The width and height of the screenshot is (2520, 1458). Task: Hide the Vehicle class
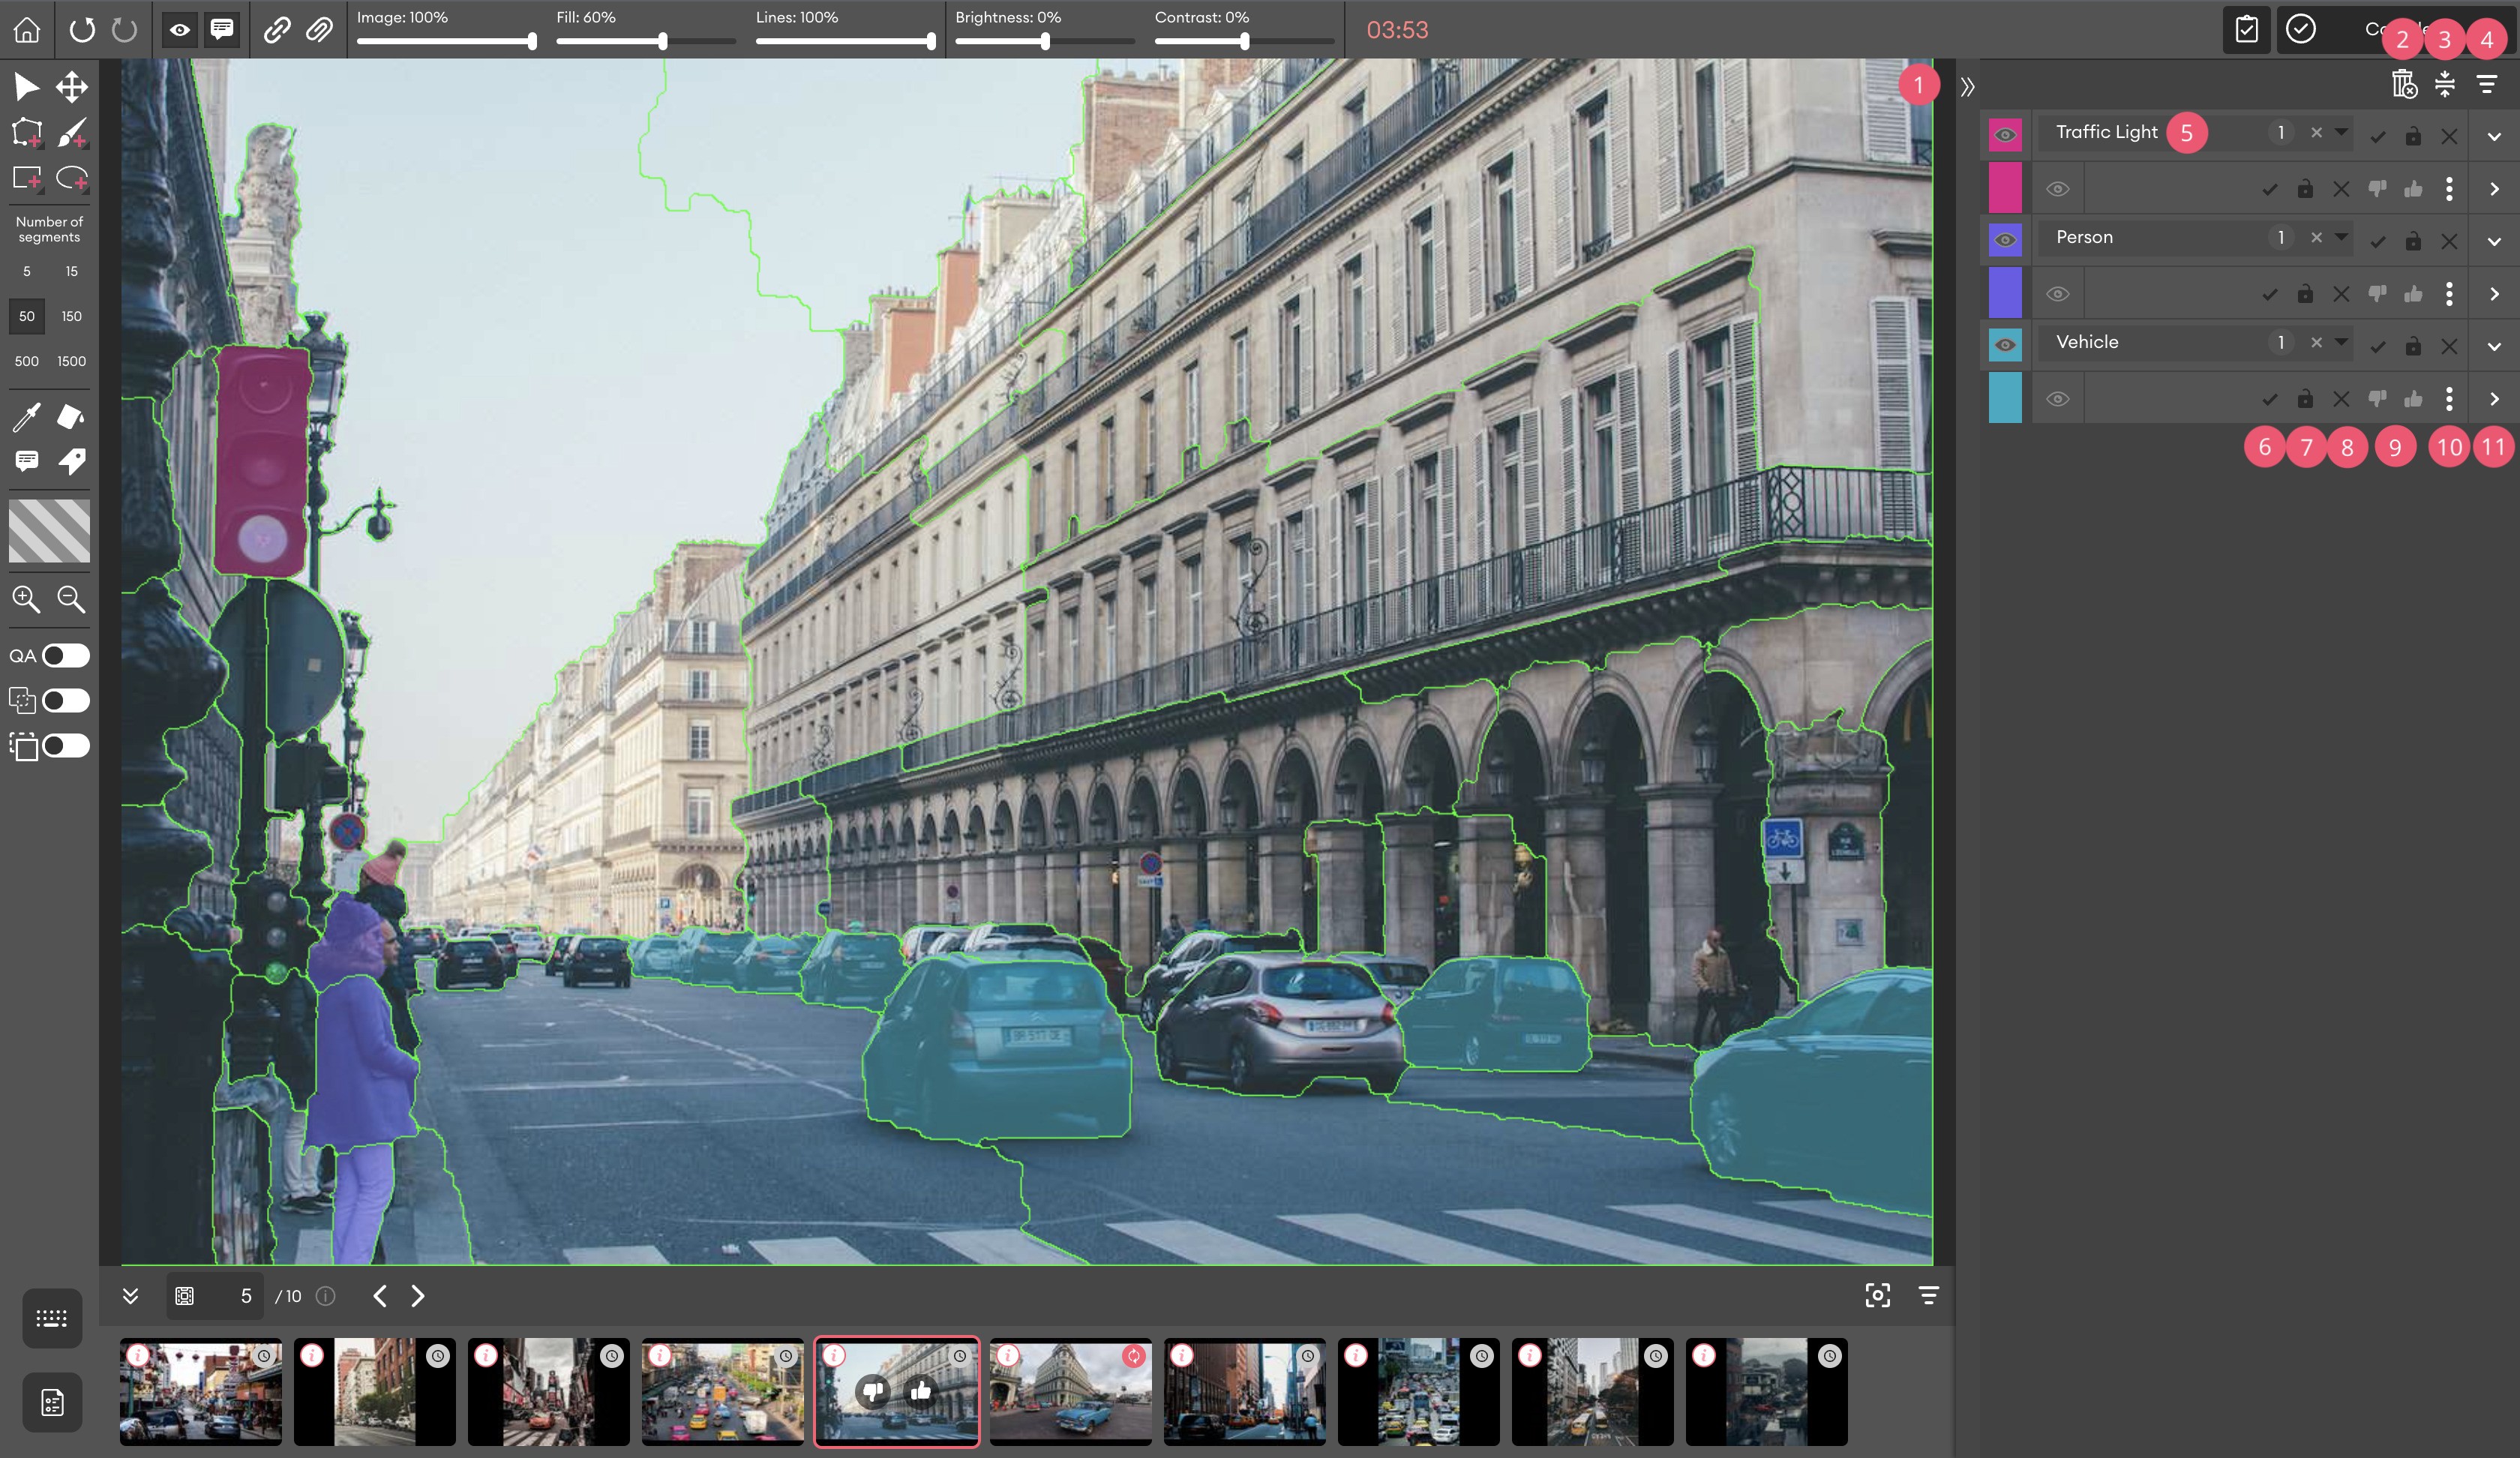[2005, 344]
